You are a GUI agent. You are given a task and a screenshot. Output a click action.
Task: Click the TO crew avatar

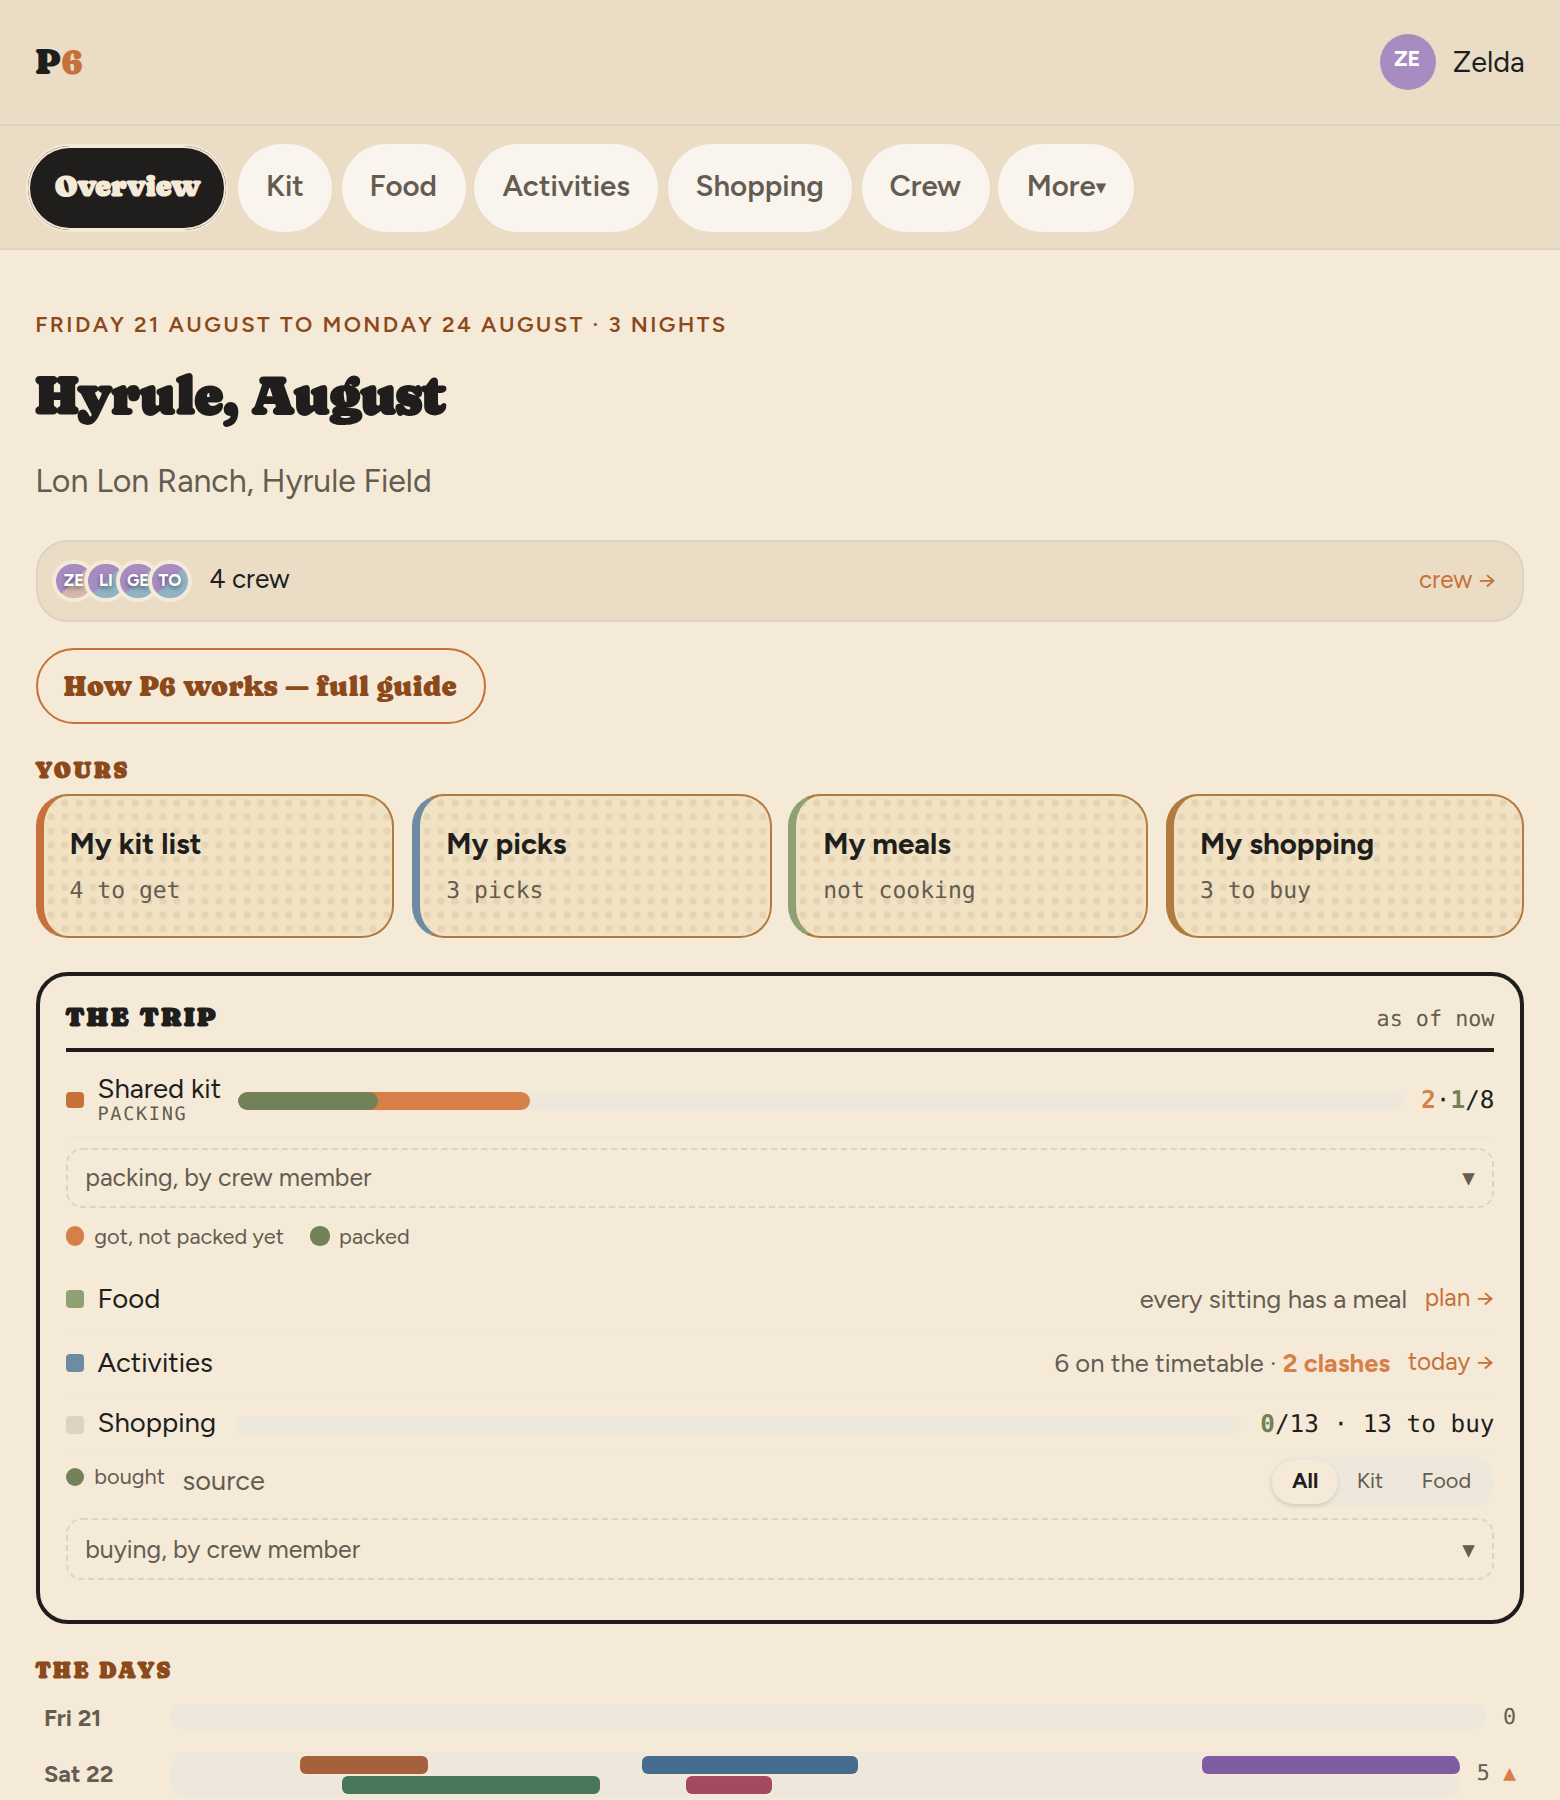(x=170, y=580)
